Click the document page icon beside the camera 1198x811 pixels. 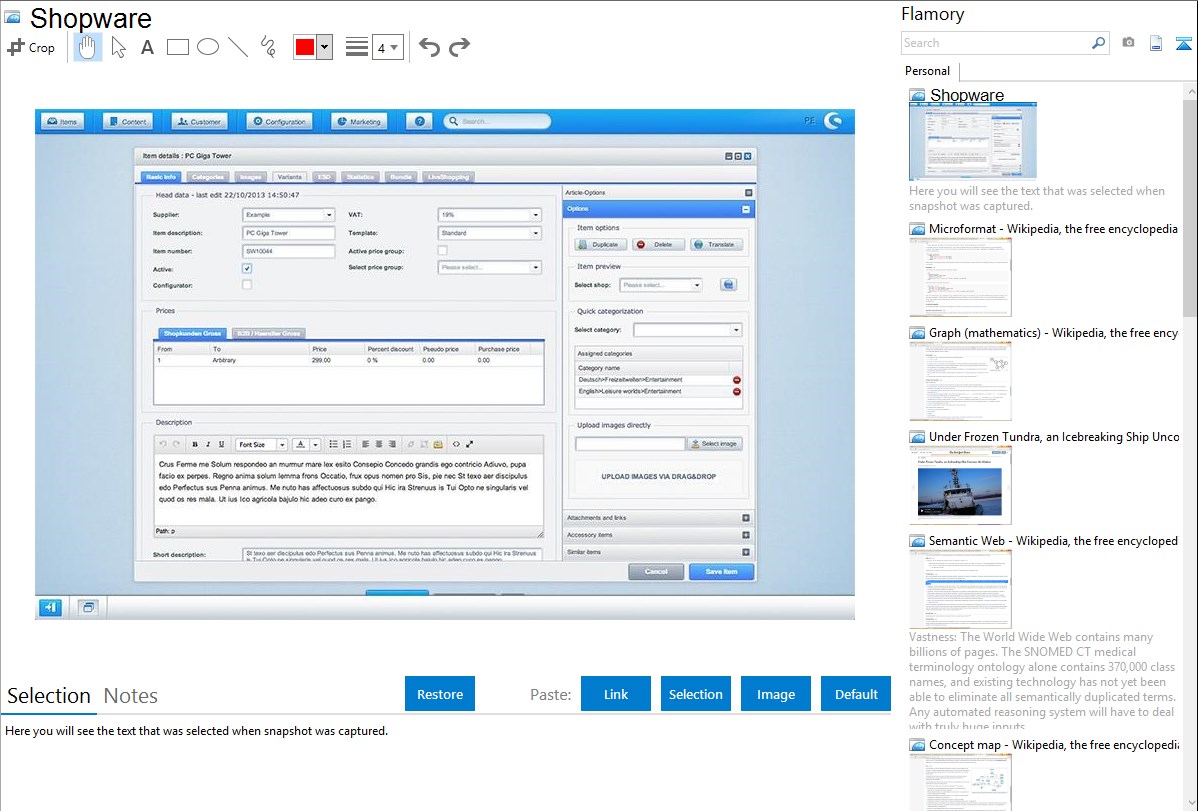[x=1156, y=43]
